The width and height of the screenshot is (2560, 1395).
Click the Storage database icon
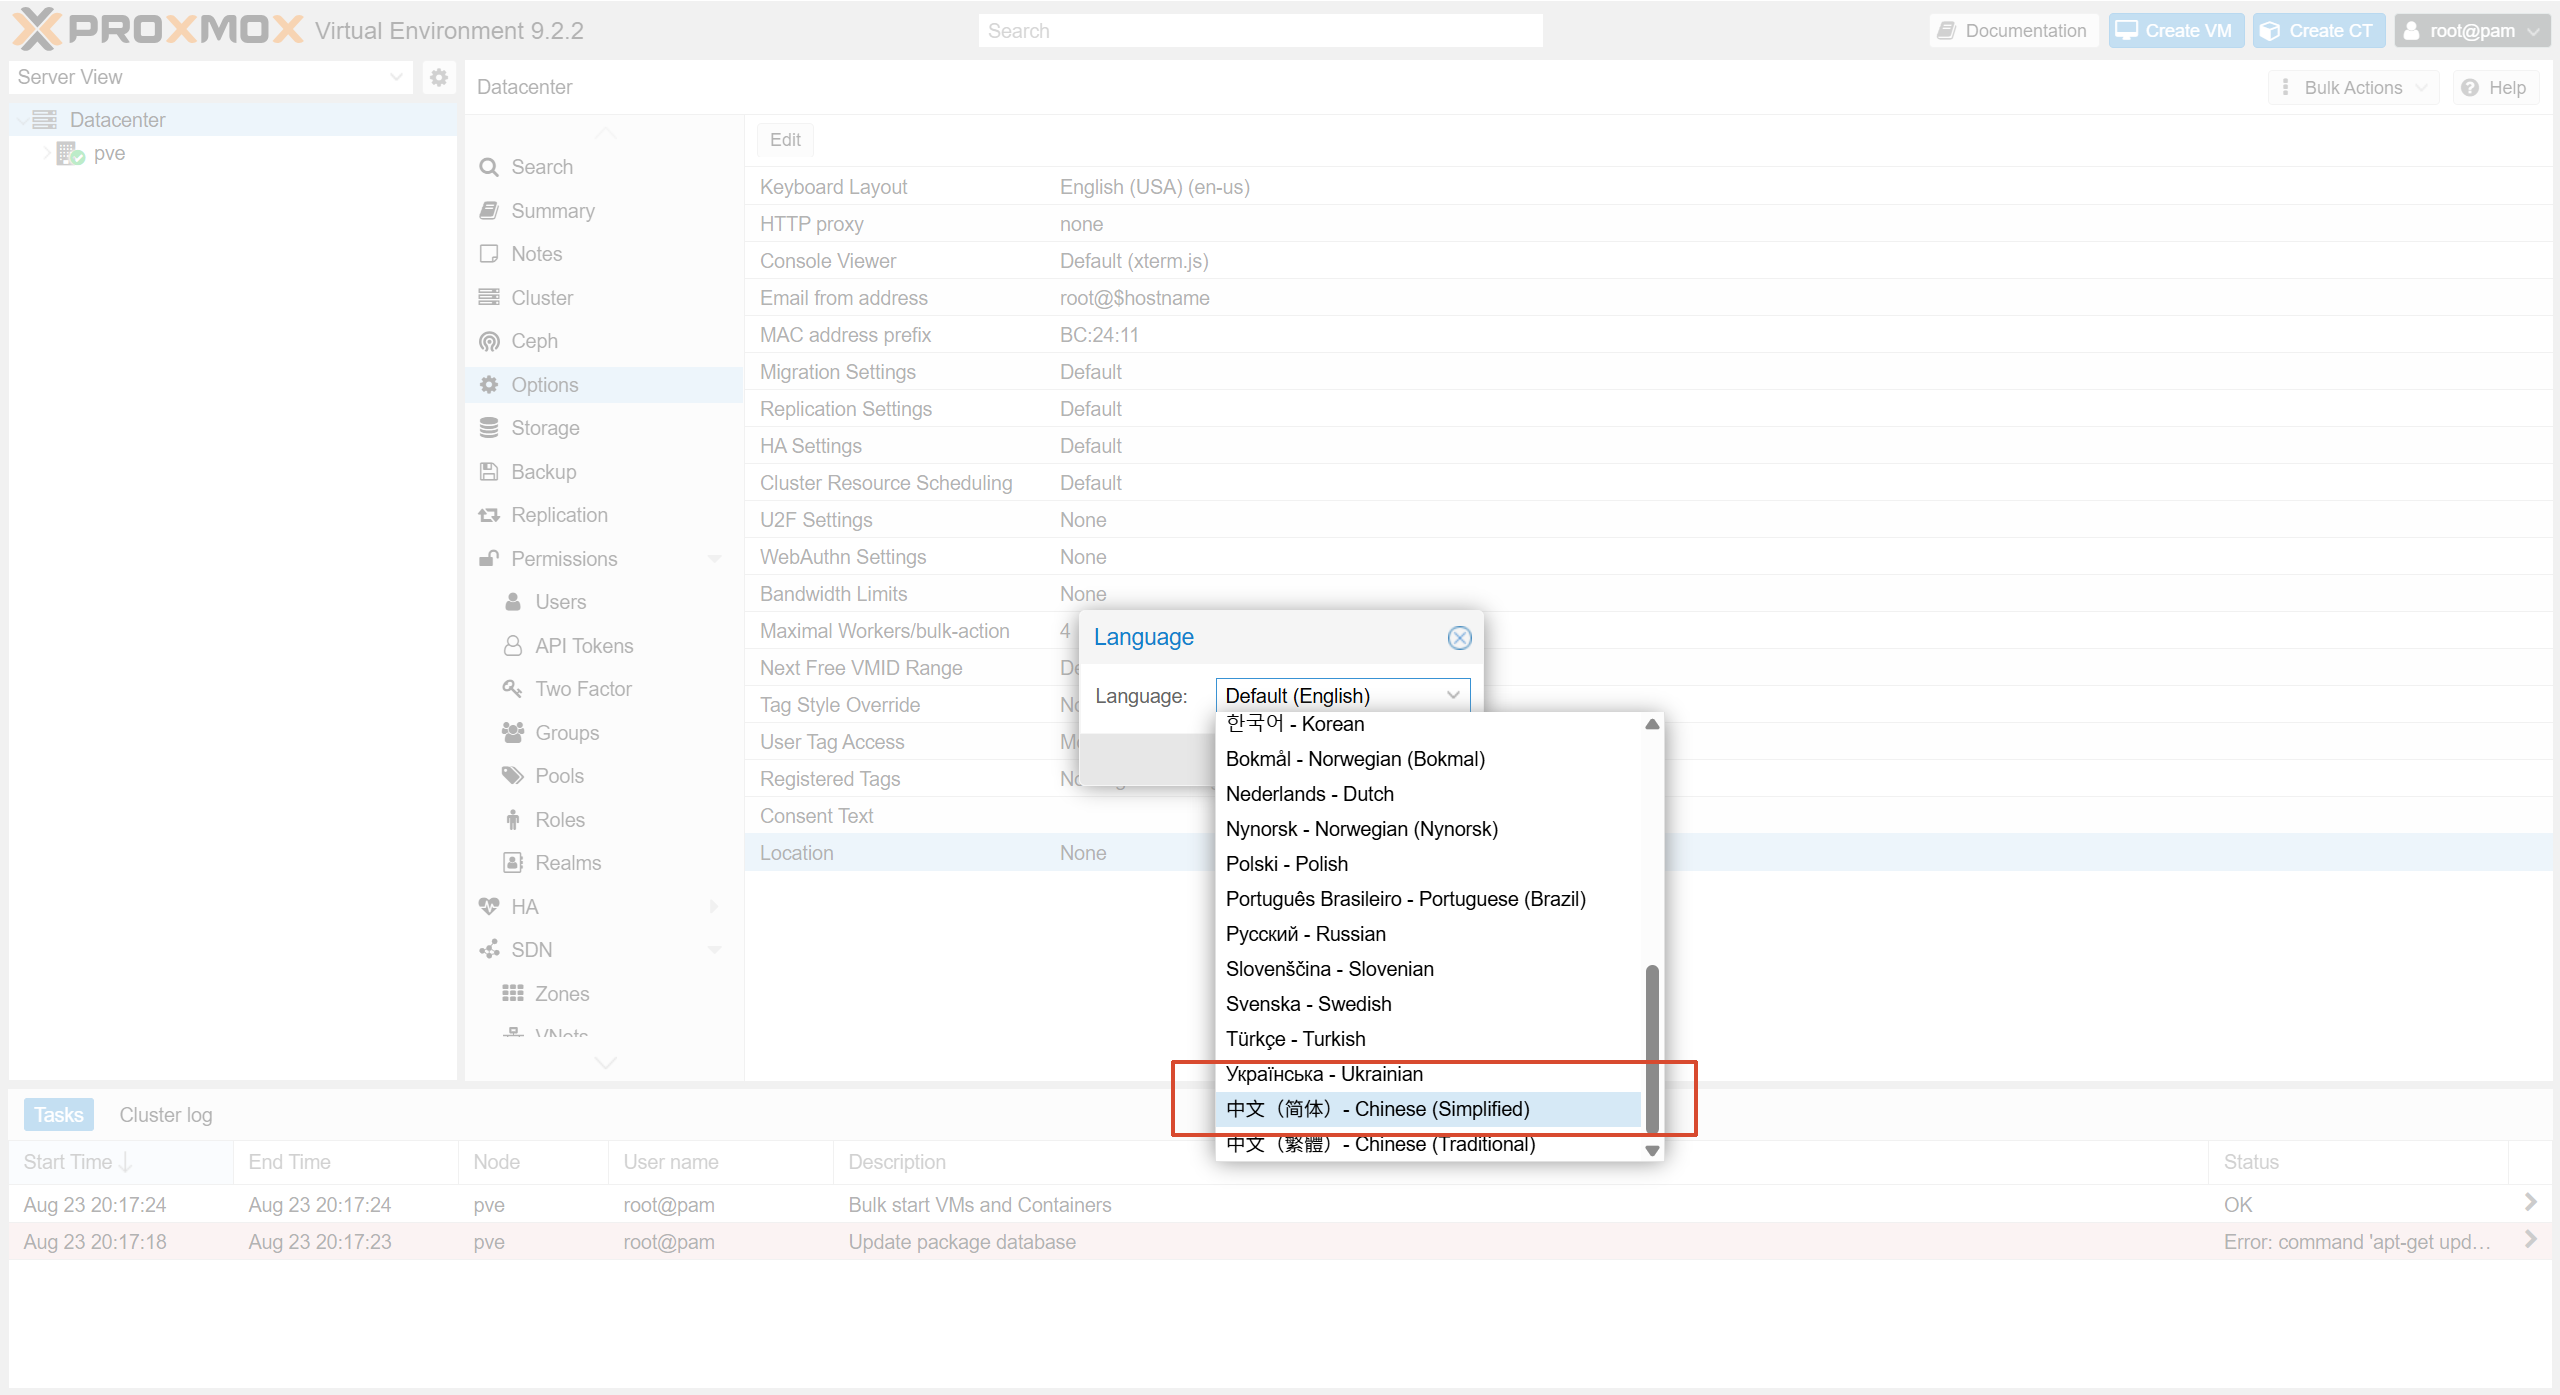pos(489,428)
